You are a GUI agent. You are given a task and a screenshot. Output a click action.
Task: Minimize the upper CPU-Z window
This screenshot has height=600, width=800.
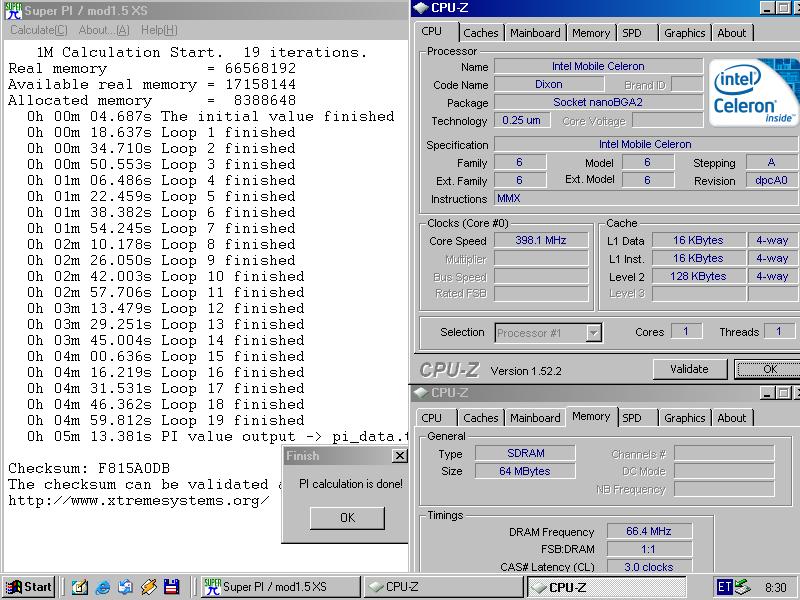click(x=767, y=8)
